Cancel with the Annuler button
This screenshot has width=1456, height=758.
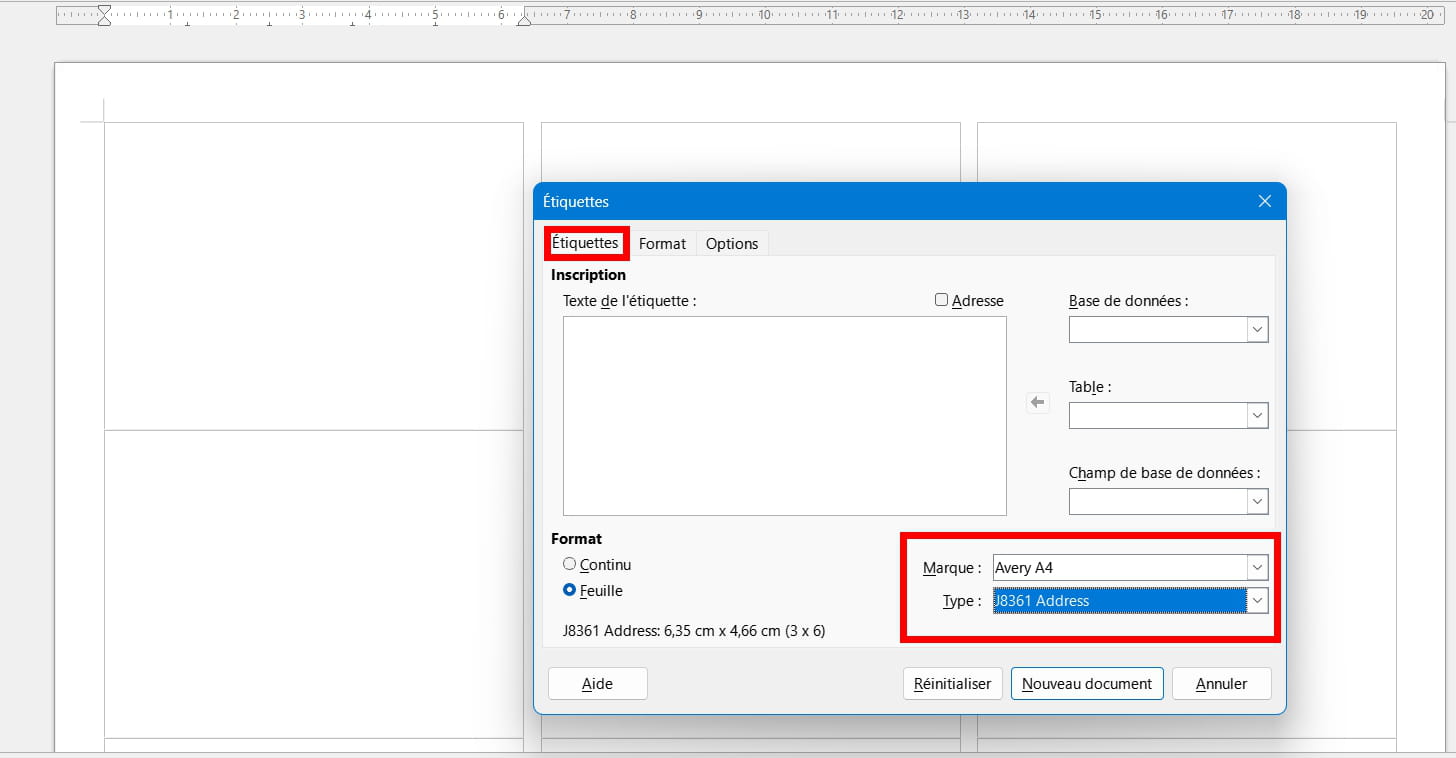(x=1221, y=684)
